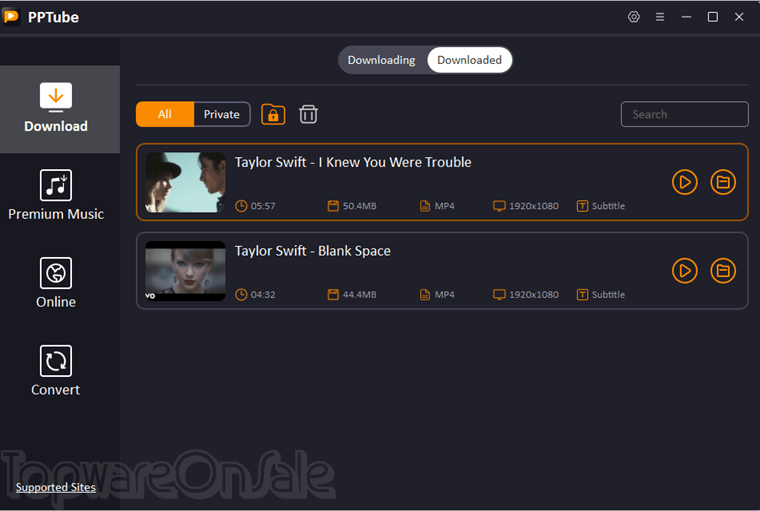Open the settings gear in title bar
The height and width of the screenshot is (511, 760).
(x=633, y=17)
